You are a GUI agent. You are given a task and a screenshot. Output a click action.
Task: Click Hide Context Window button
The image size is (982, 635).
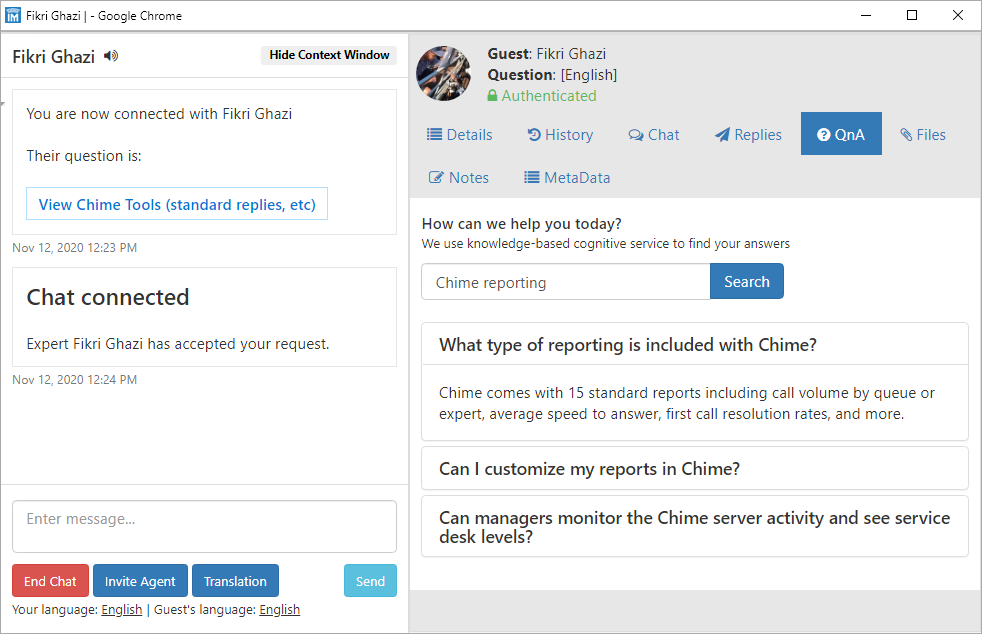329,55
